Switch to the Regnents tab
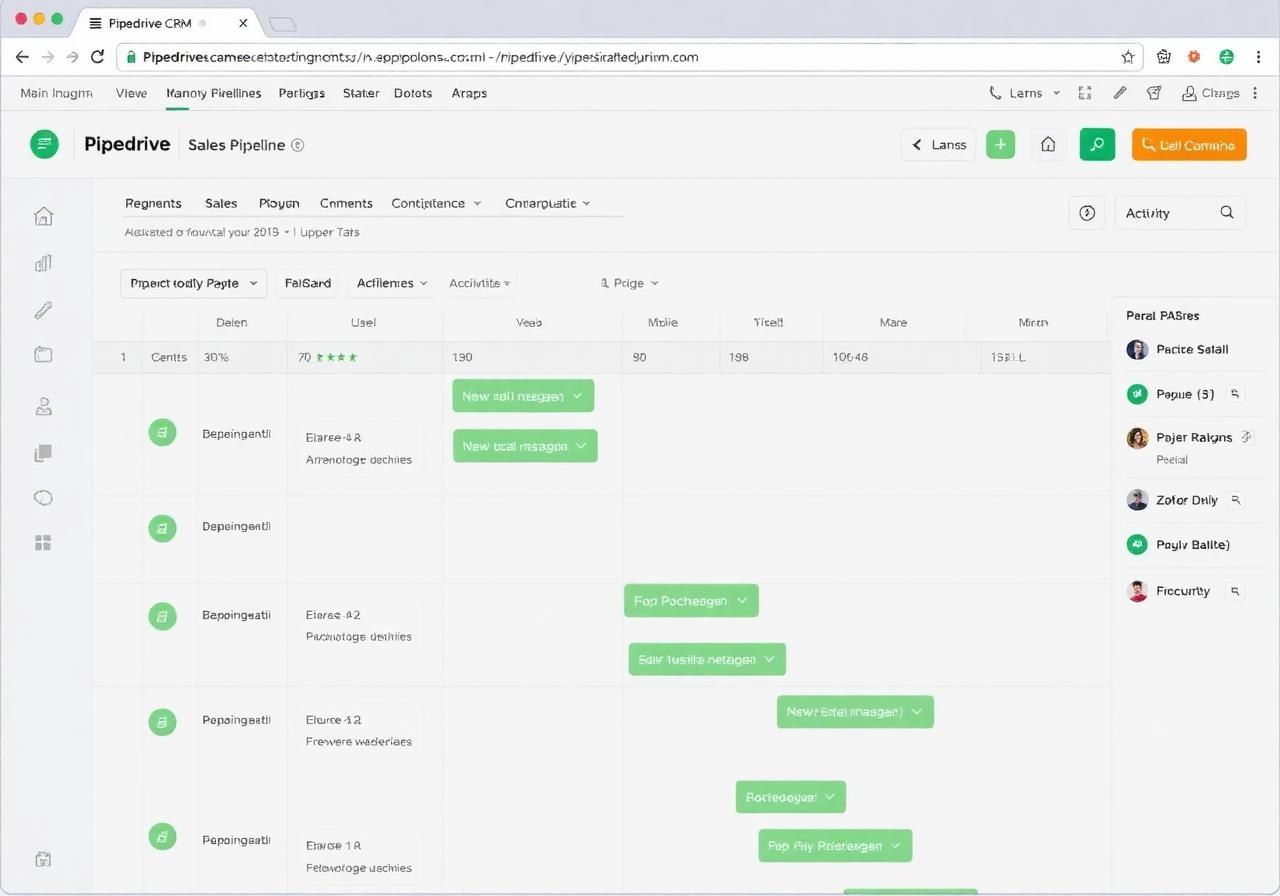1280x896 pixels. point(153,203)
